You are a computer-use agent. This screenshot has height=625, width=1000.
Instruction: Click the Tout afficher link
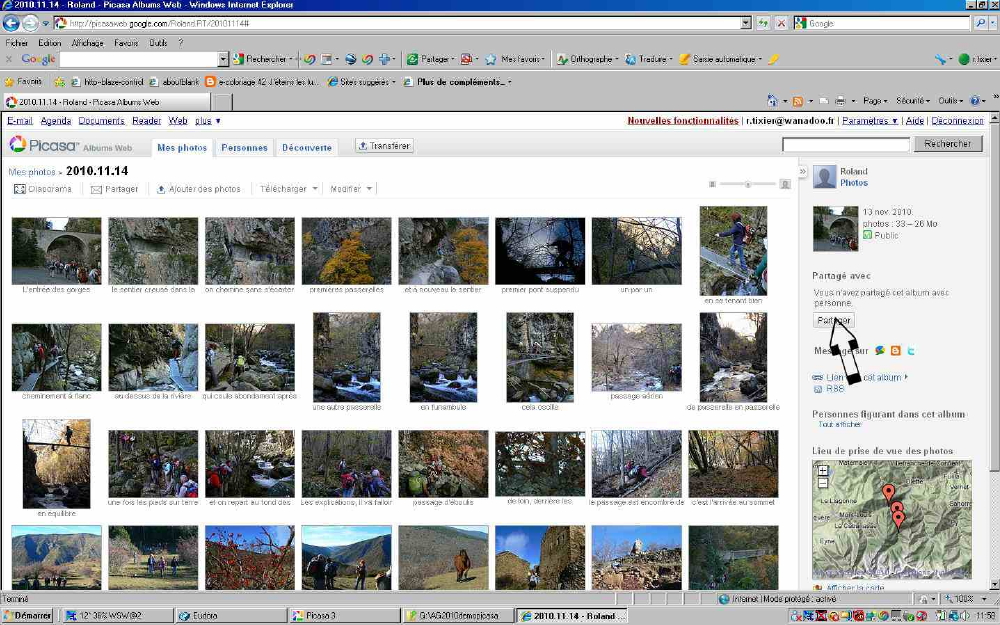tap(840, 424)
